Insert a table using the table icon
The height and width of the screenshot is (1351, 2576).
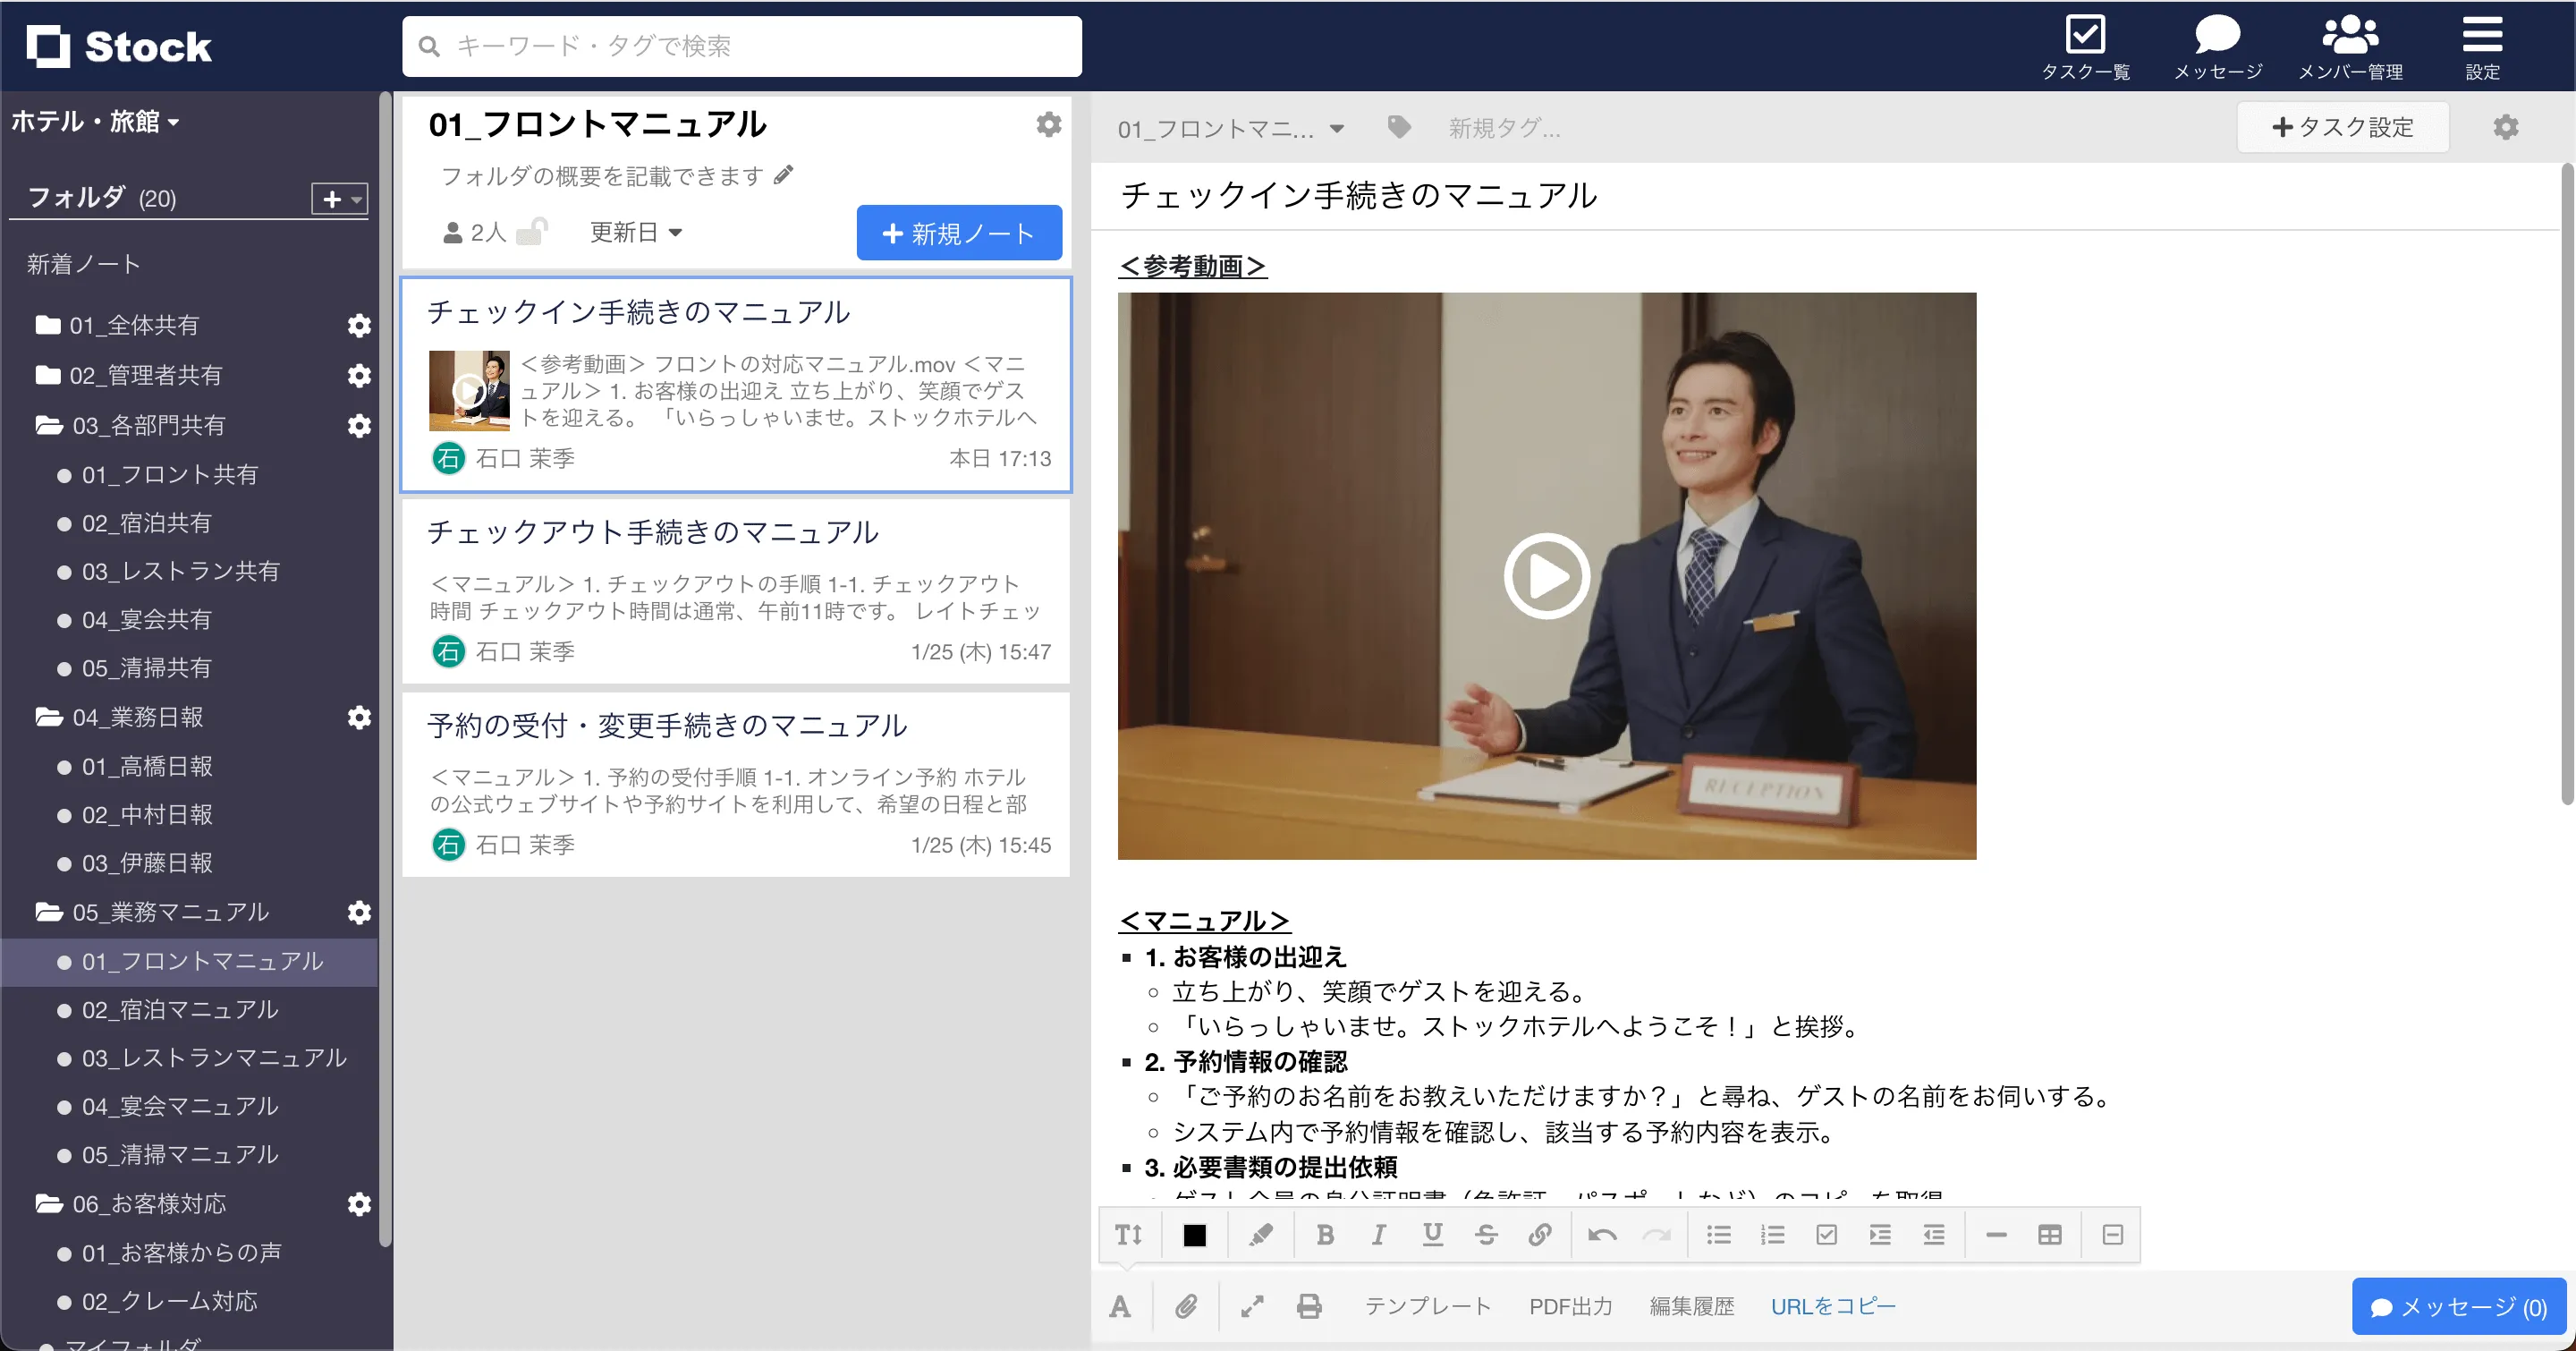click(x=2049, y=1235)
